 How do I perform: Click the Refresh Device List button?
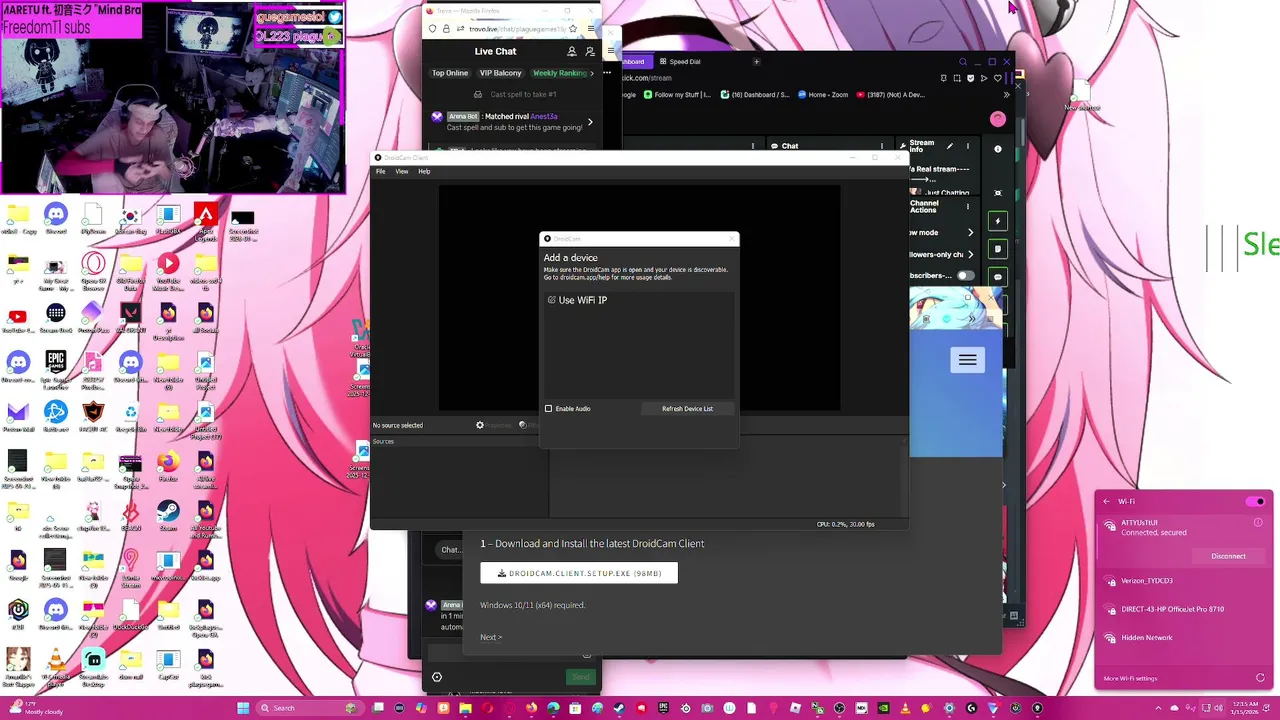click(x=687, y=409)
